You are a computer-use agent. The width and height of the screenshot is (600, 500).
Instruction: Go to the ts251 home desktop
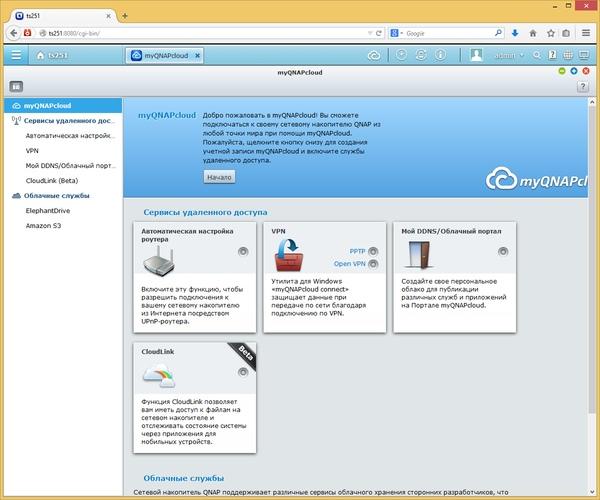52,55
